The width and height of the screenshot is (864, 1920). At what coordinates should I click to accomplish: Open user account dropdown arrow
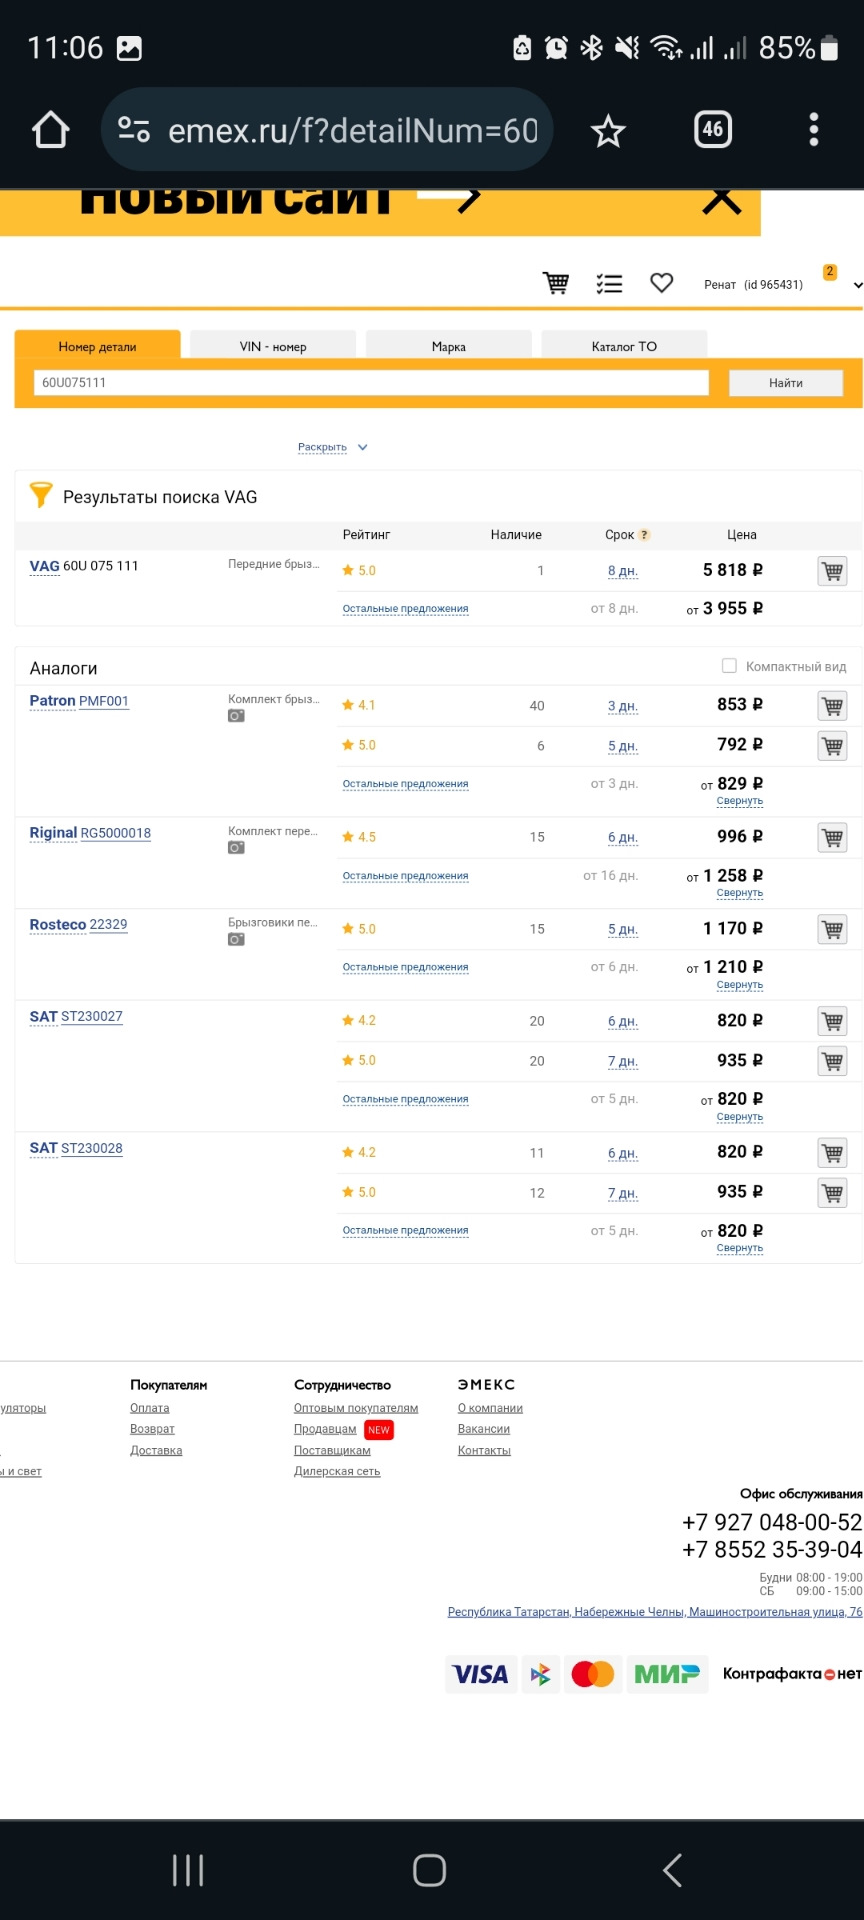857,285
